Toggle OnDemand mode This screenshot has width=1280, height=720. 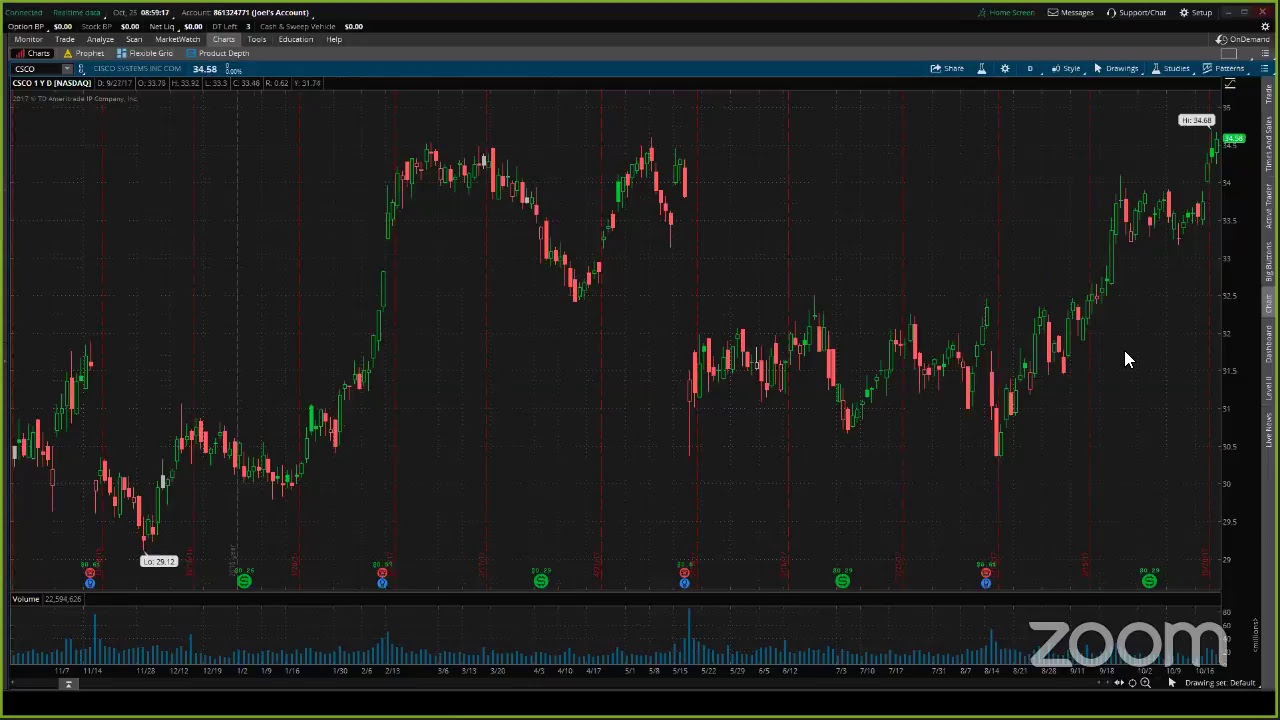click(x=1243, y=39)
